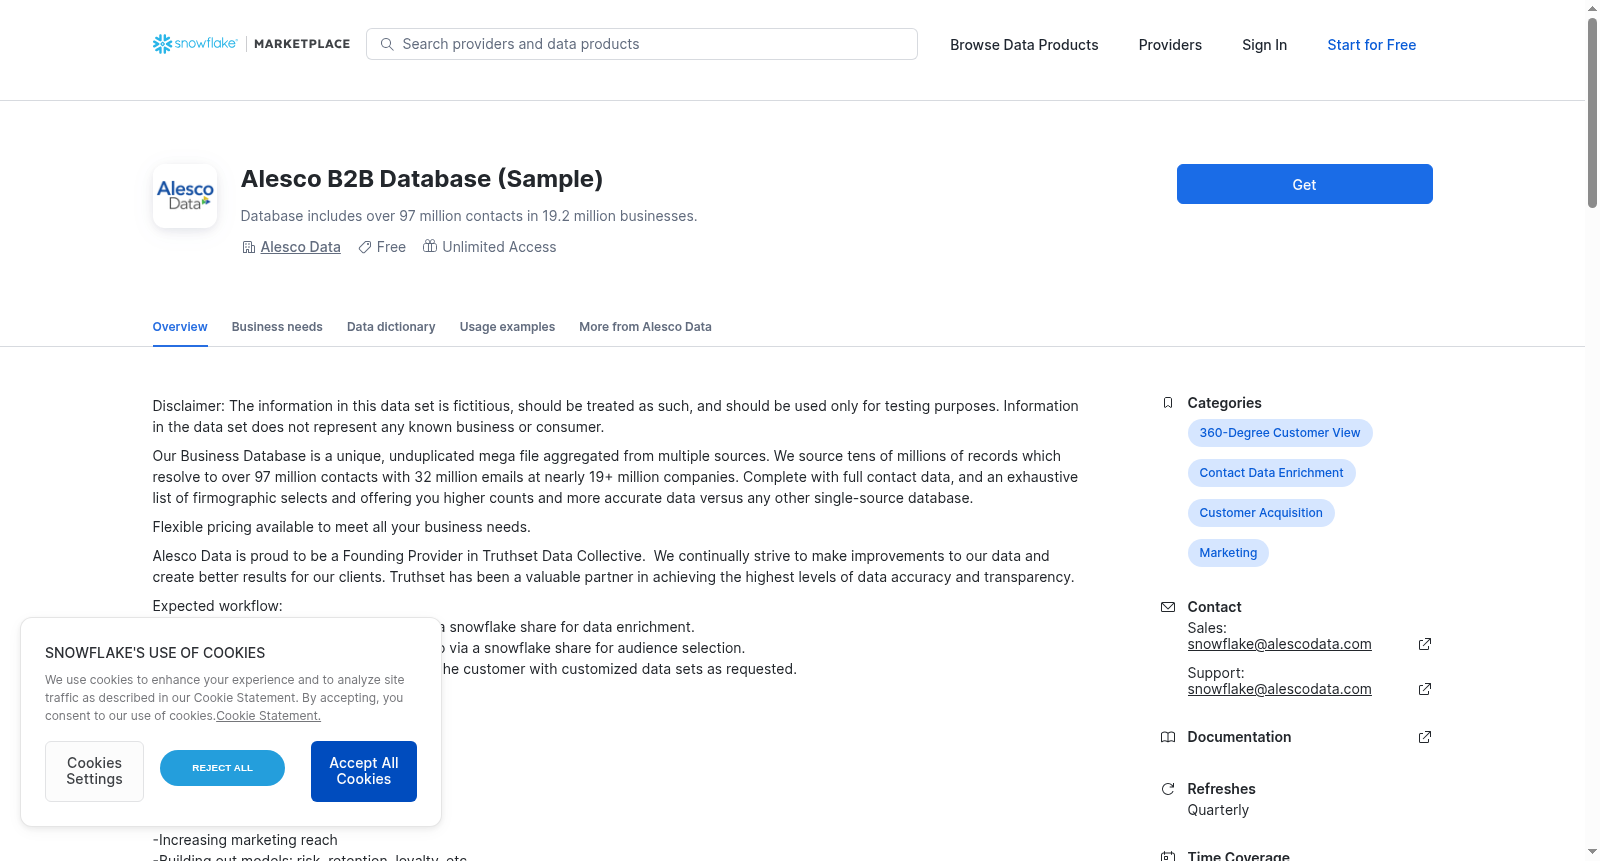Open the Alesco Data provider link

click(x=300, y=247)
